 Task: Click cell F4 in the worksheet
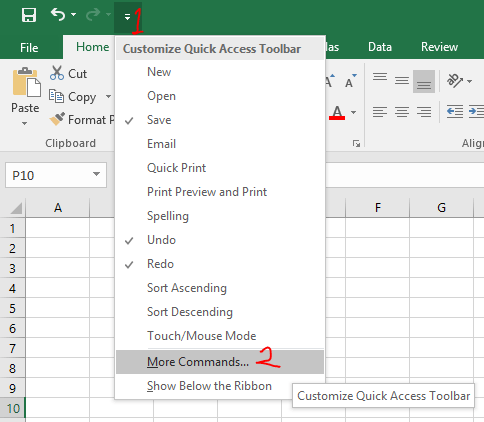pyautogui.click(x=378, y=288)
